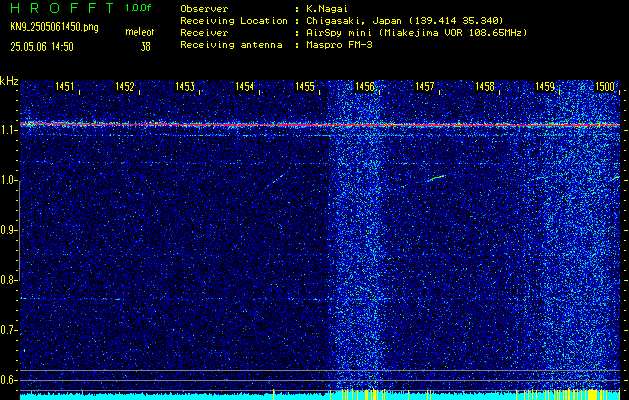Click the 0.7 frequency axis label
629x400 pixels.
pyautogui.click(x=8, y=330)
